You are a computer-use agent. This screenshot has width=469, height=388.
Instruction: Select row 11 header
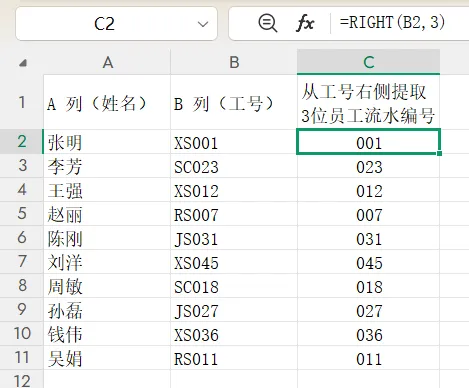pos(22,358)
